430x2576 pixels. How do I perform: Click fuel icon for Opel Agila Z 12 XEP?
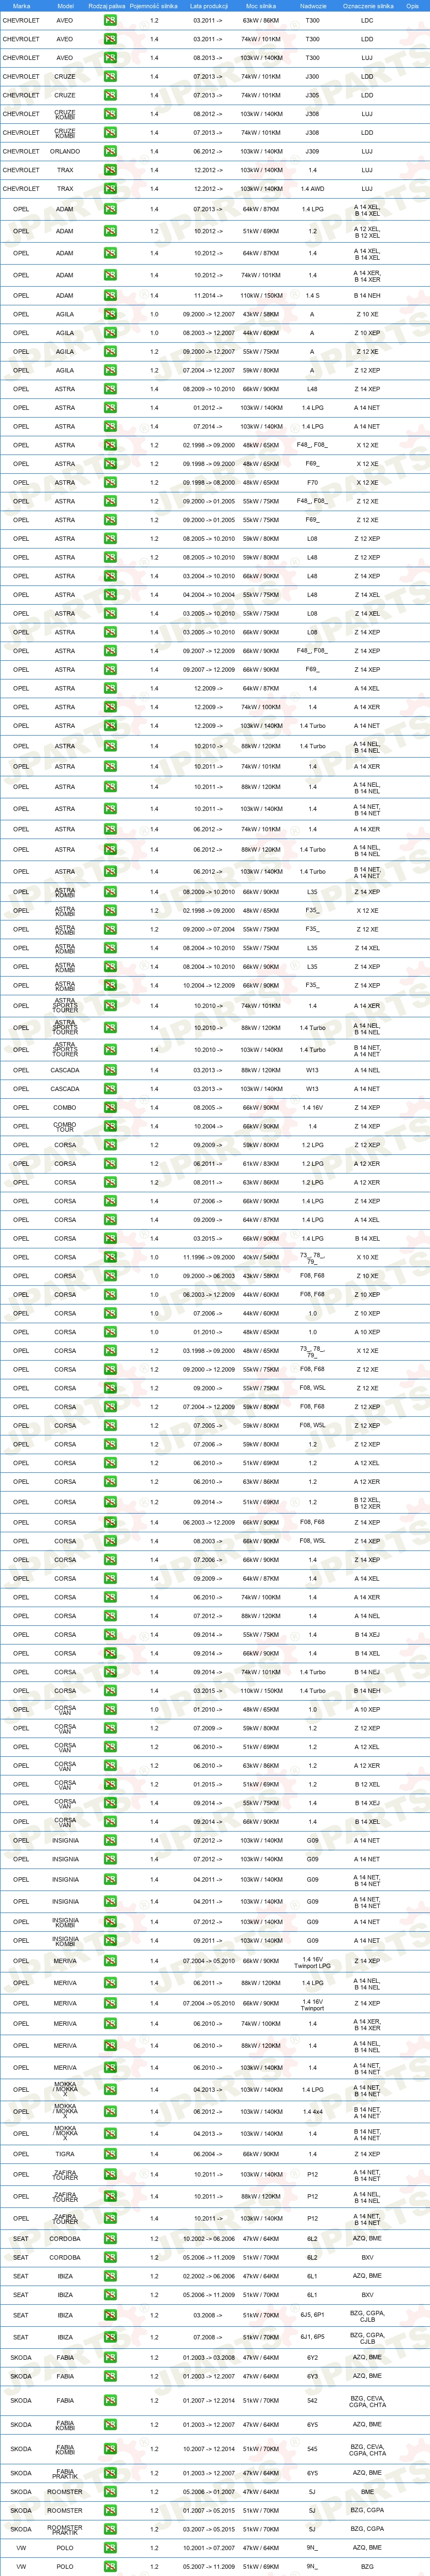pyautogui.click(x=110, y=370)
